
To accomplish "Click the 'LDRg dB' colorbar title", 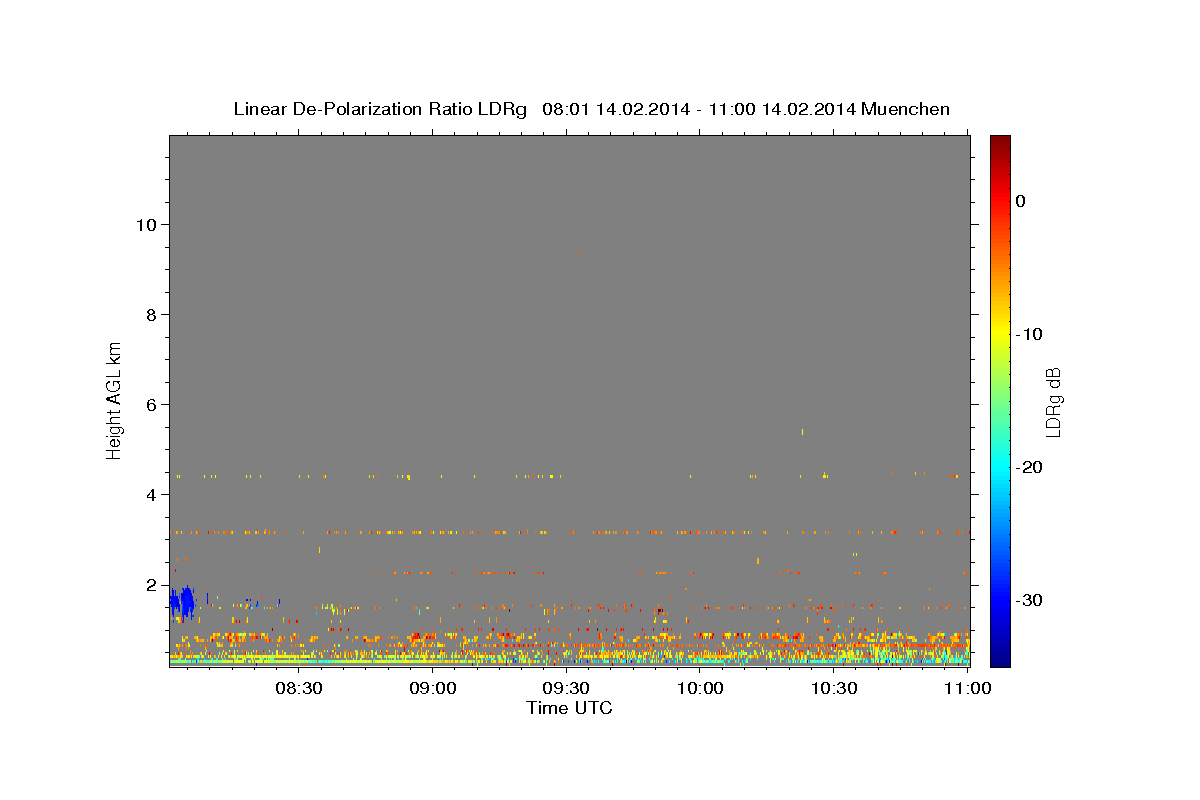I will pyautogui.click(x=1053, y=401).
